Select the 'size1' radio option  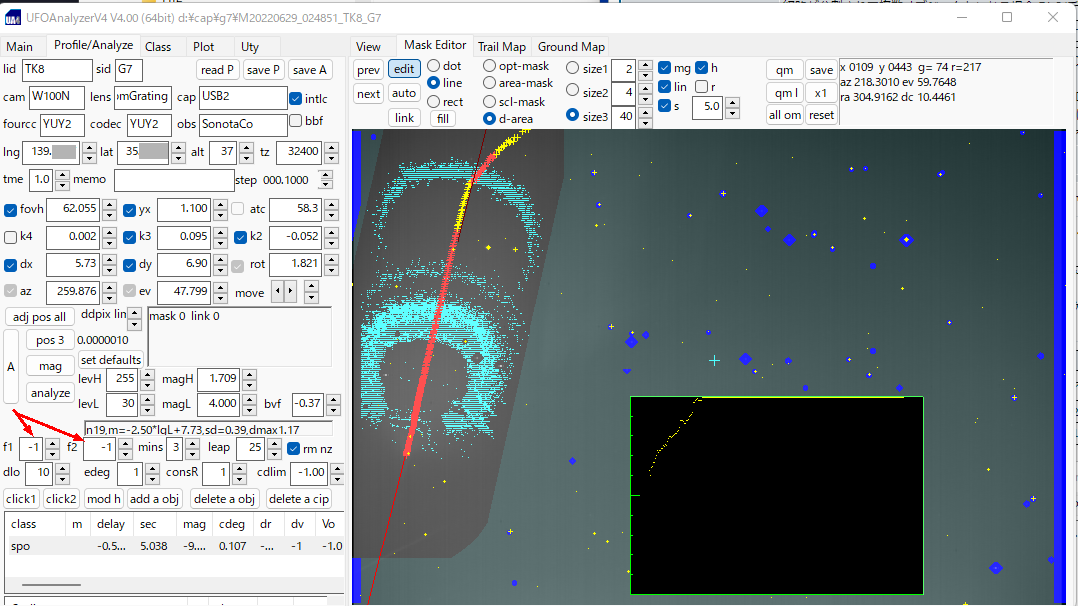tap(573, 68)
